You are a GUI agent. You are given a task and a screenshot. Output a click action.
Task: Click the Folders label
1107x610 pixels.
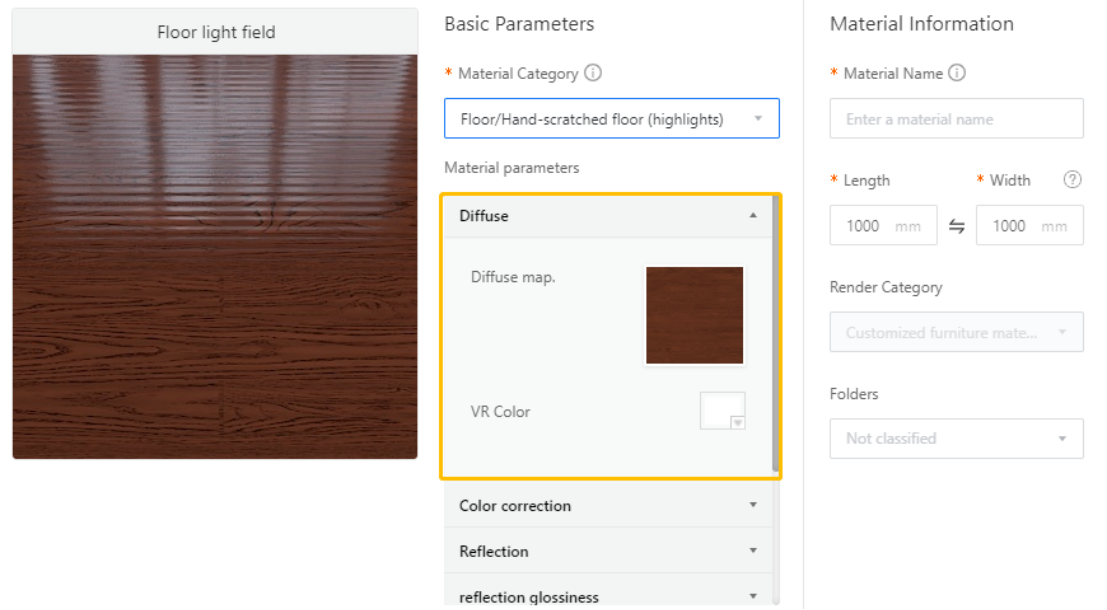pos(854,394)
